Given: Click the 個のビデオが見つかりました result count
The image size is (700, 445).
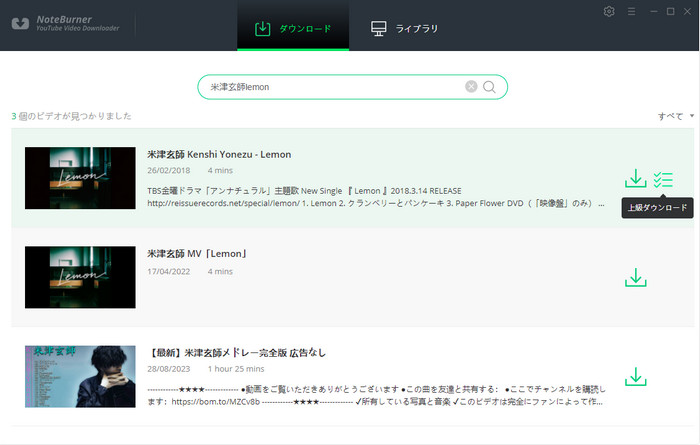Looking at the screenshot, I should pyautogui.click(x=71, y=116).
